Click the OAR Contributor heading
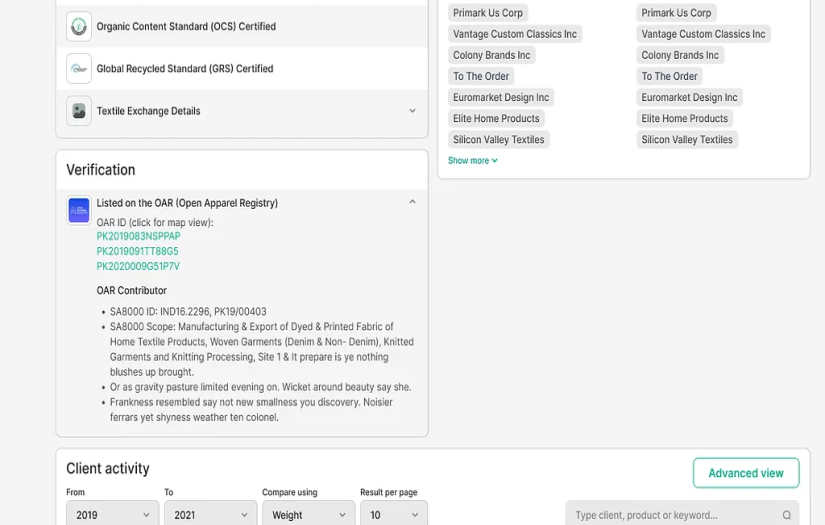This screenshot has width=825, height=525. tap(132, 290)
